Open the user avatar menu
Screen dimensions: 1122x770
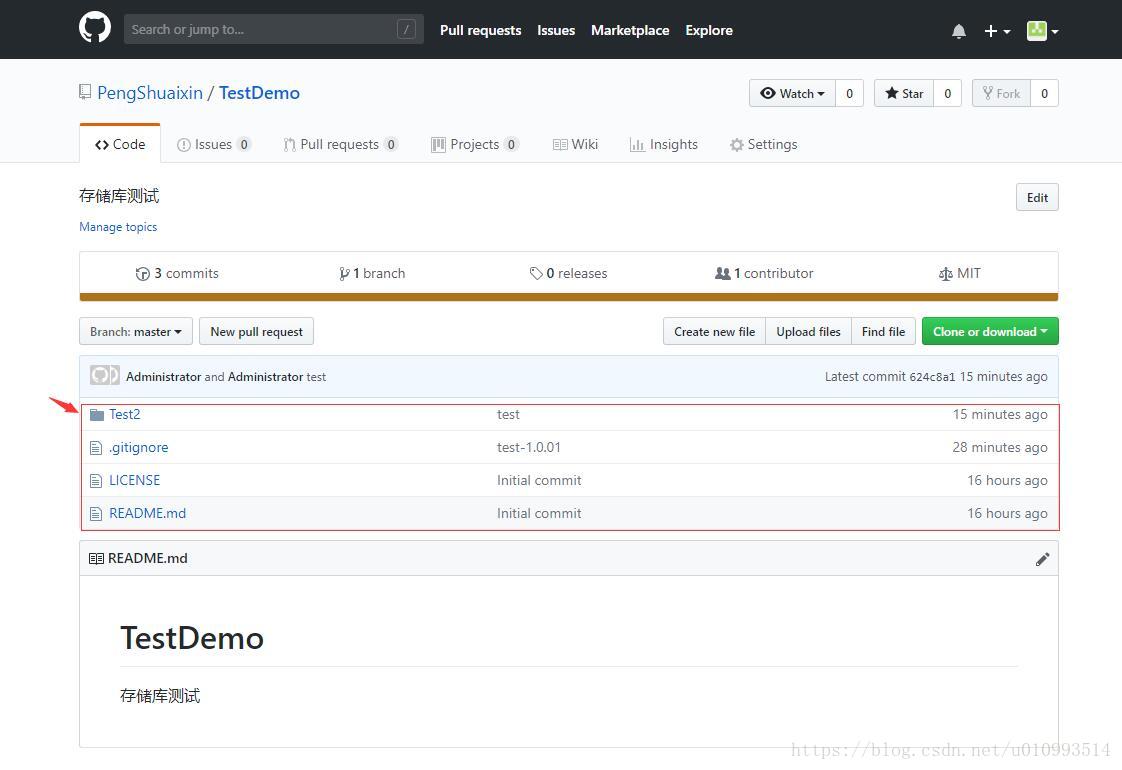[x=1043, y=31]
